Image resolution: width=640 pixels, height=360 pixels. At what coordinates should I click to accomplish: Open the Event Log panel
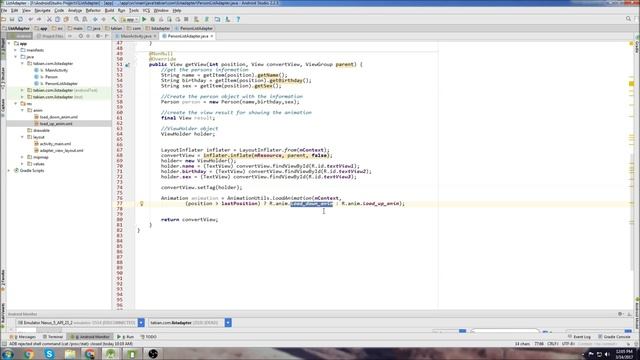(x=580, y=337)
